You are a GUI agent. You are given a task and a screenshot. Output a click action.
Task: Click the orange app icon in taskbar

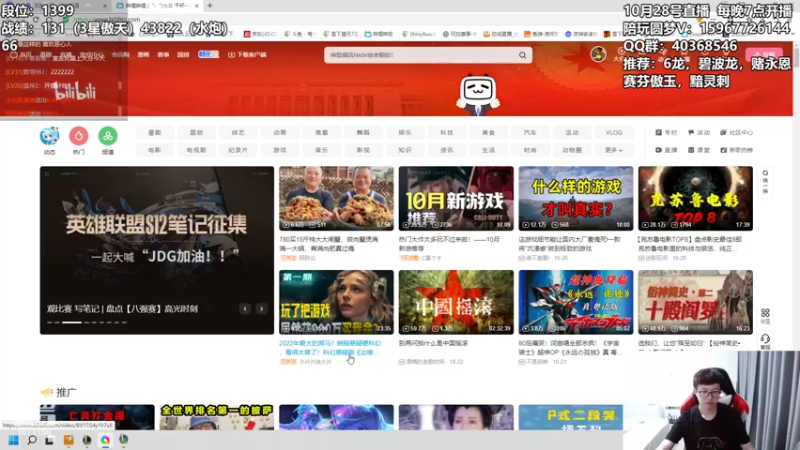pyautogui.click(x=68, y=440)
